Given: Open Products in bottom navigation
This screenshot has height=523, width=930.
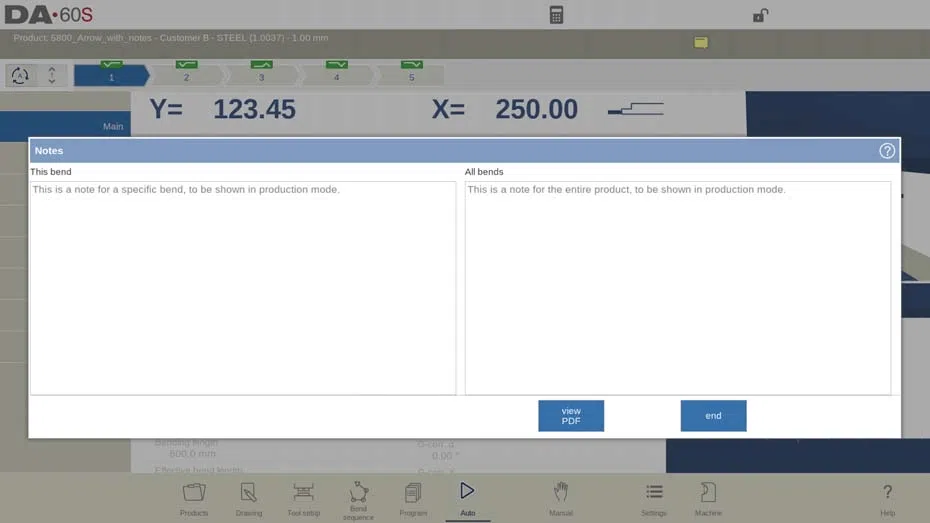Looking at the screenshot, I should (194, 499).
